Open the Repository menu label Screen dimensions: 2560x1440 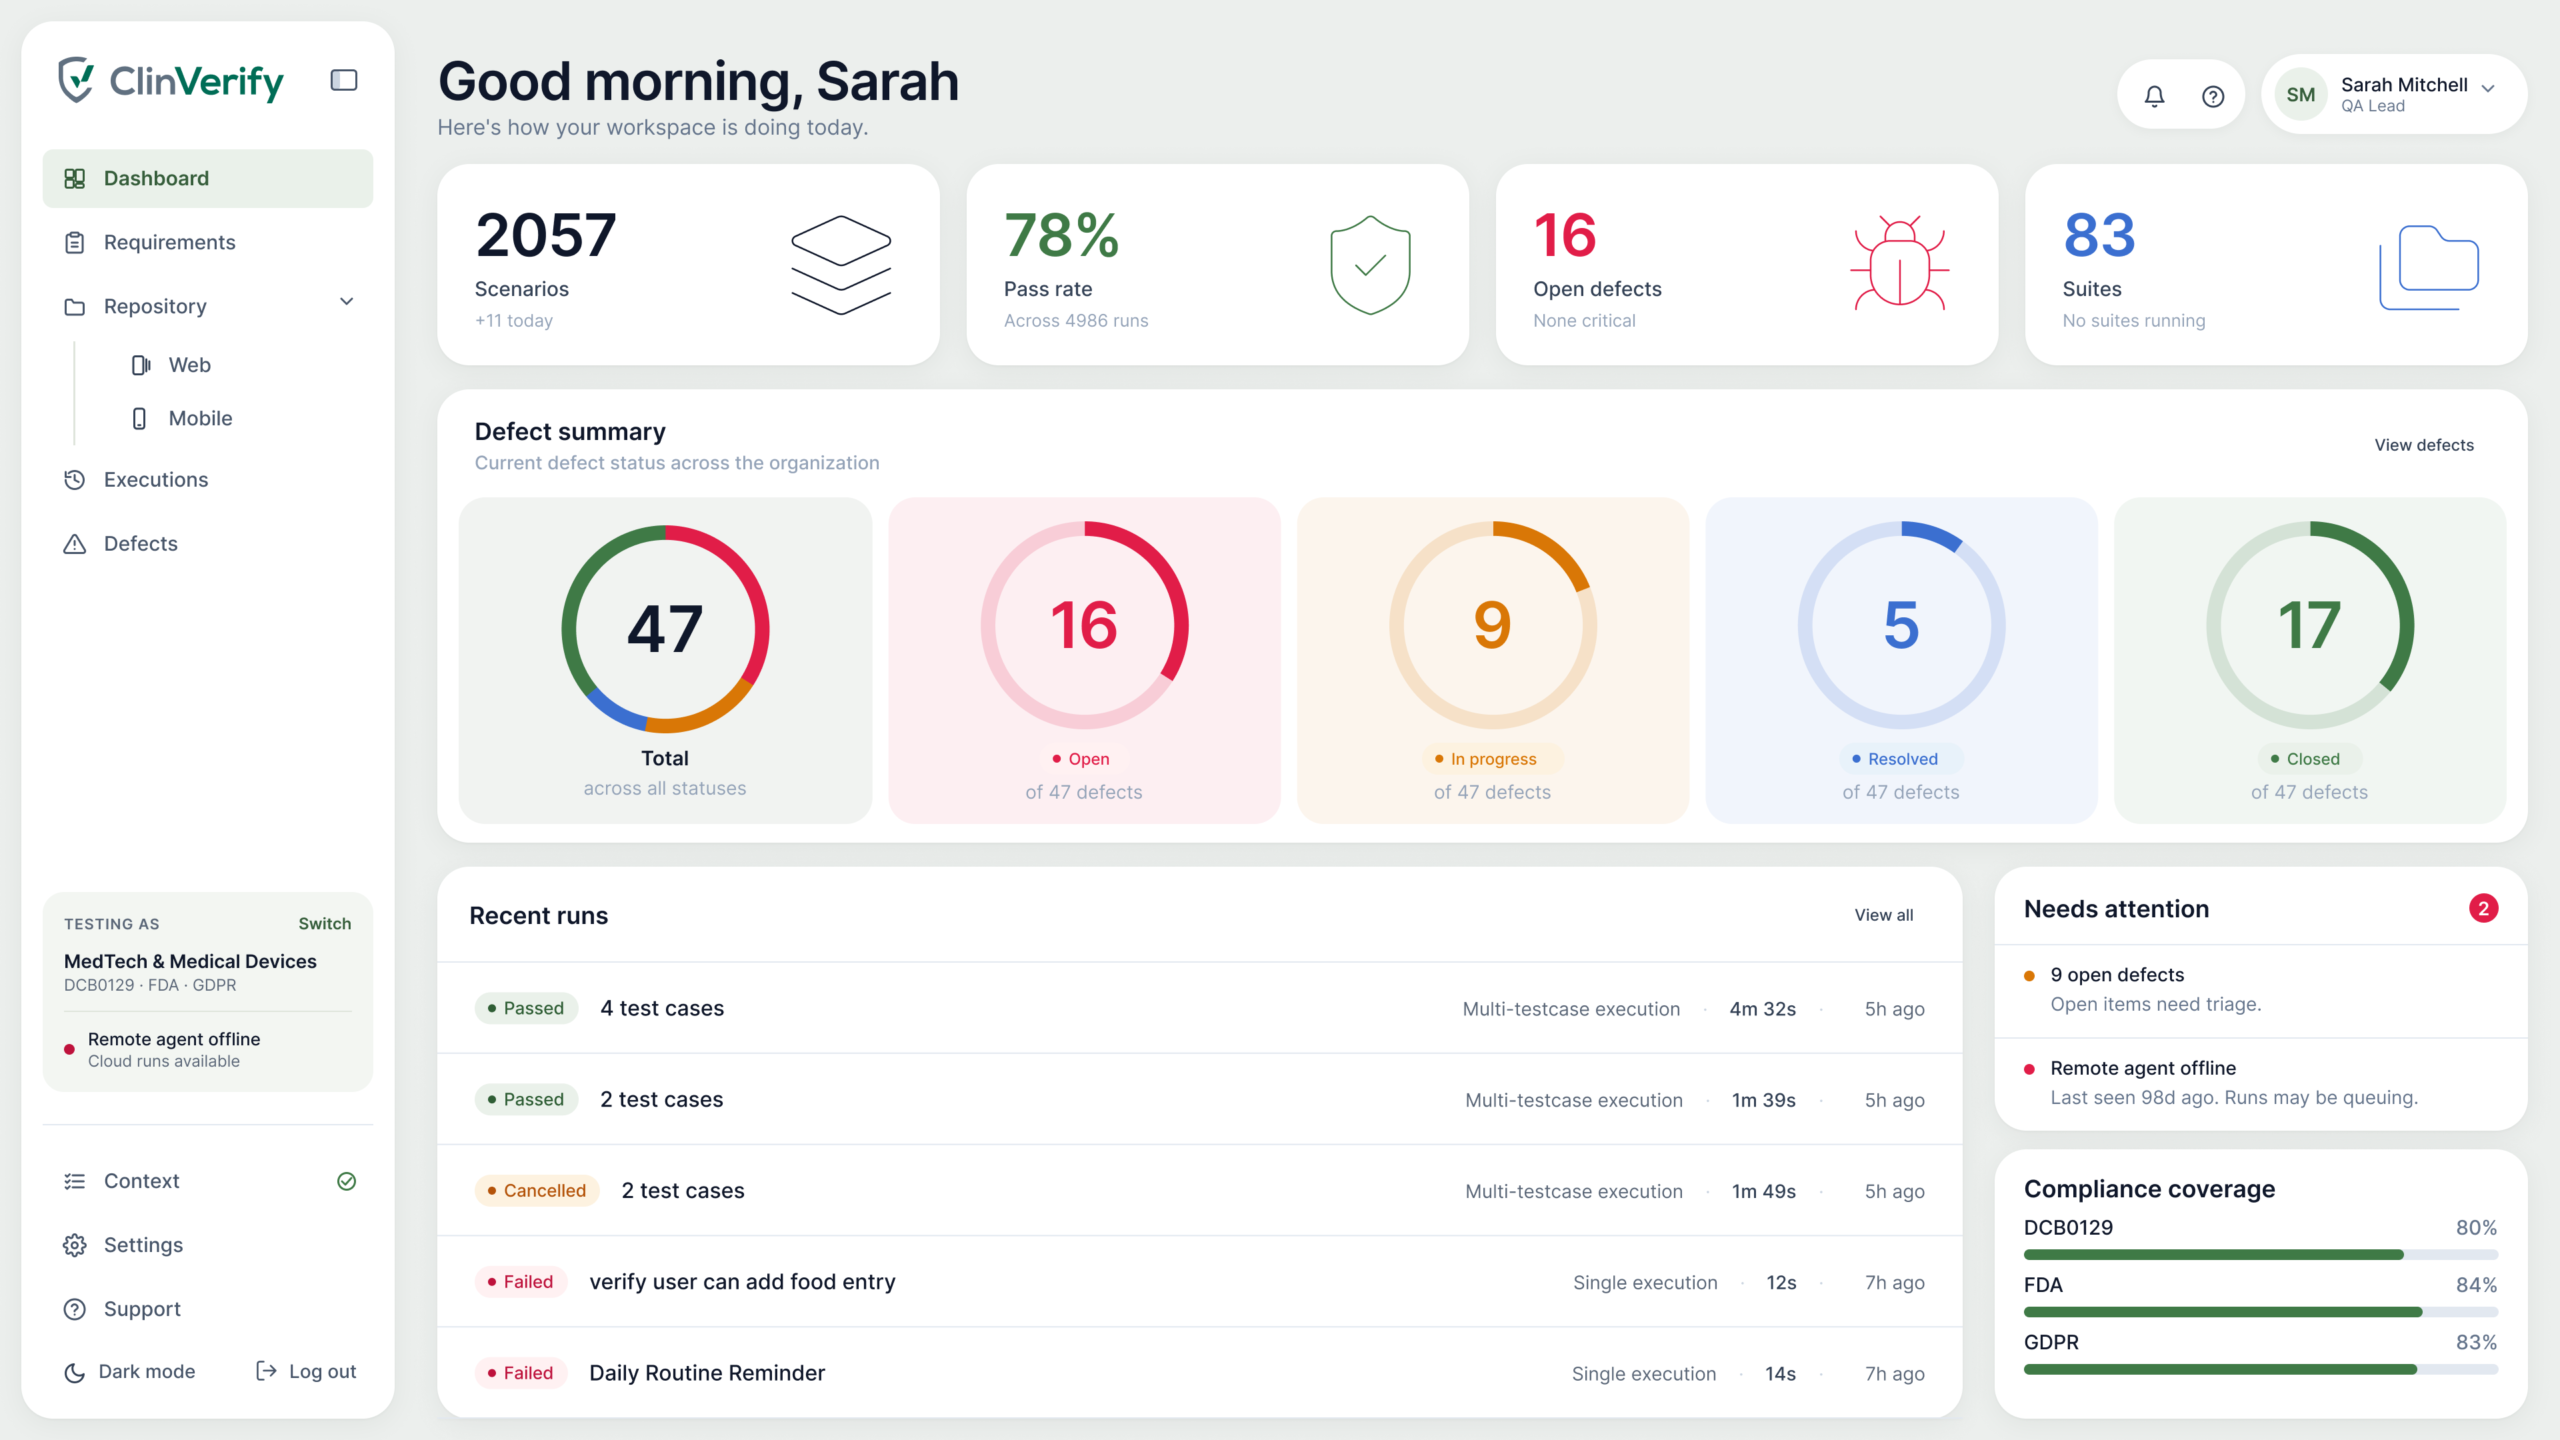155,306
